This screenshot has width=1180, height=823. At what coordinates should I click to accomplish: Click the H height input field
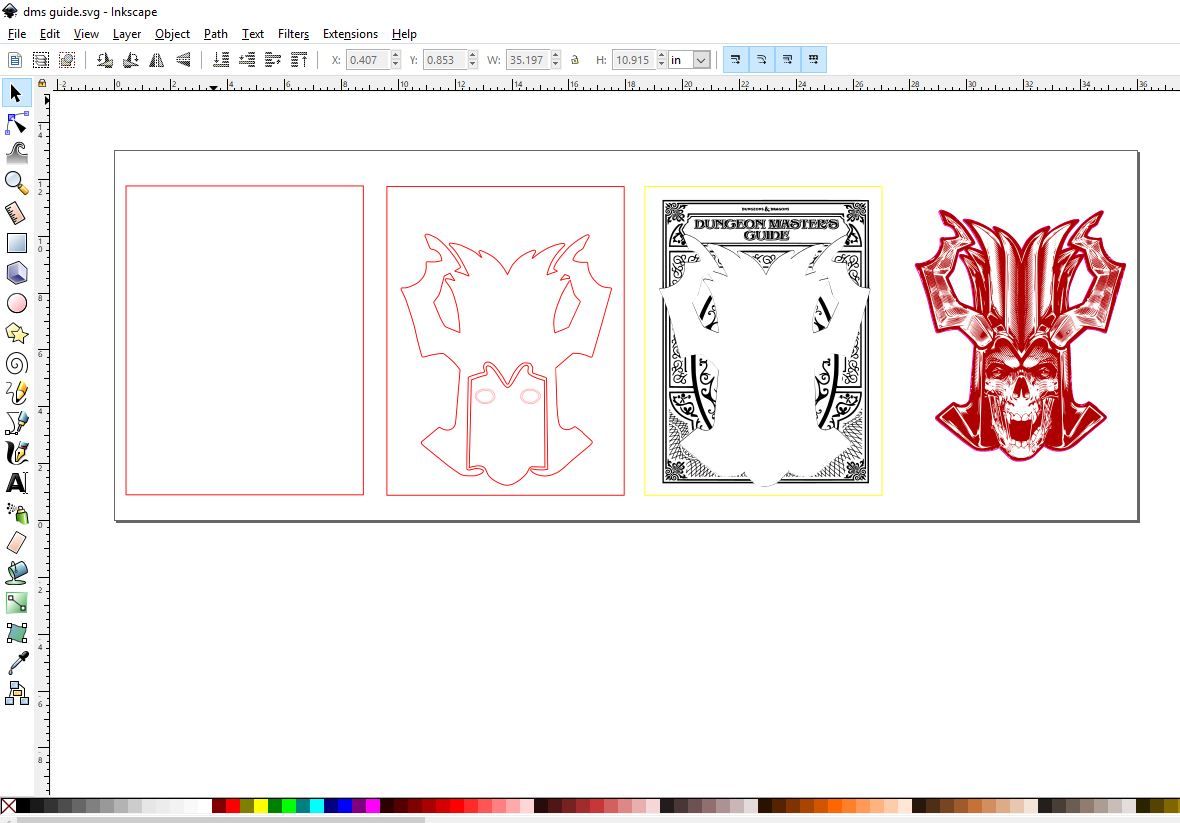pyautogui.click(x=634, y=59)
